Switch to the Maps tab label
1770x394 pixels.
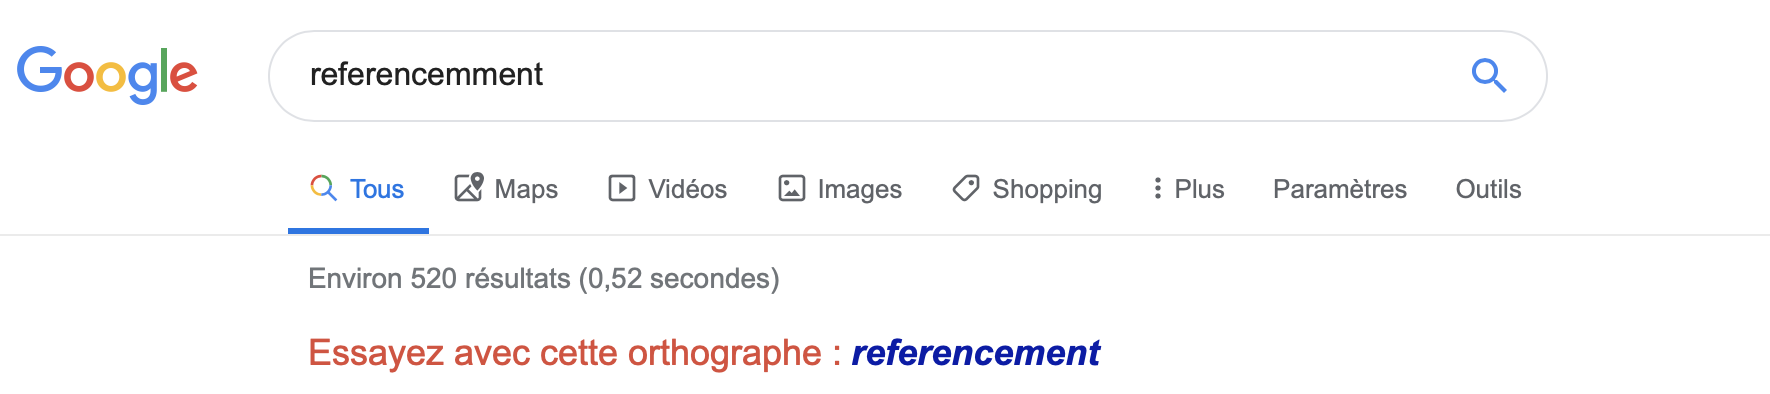click(526, 189)
